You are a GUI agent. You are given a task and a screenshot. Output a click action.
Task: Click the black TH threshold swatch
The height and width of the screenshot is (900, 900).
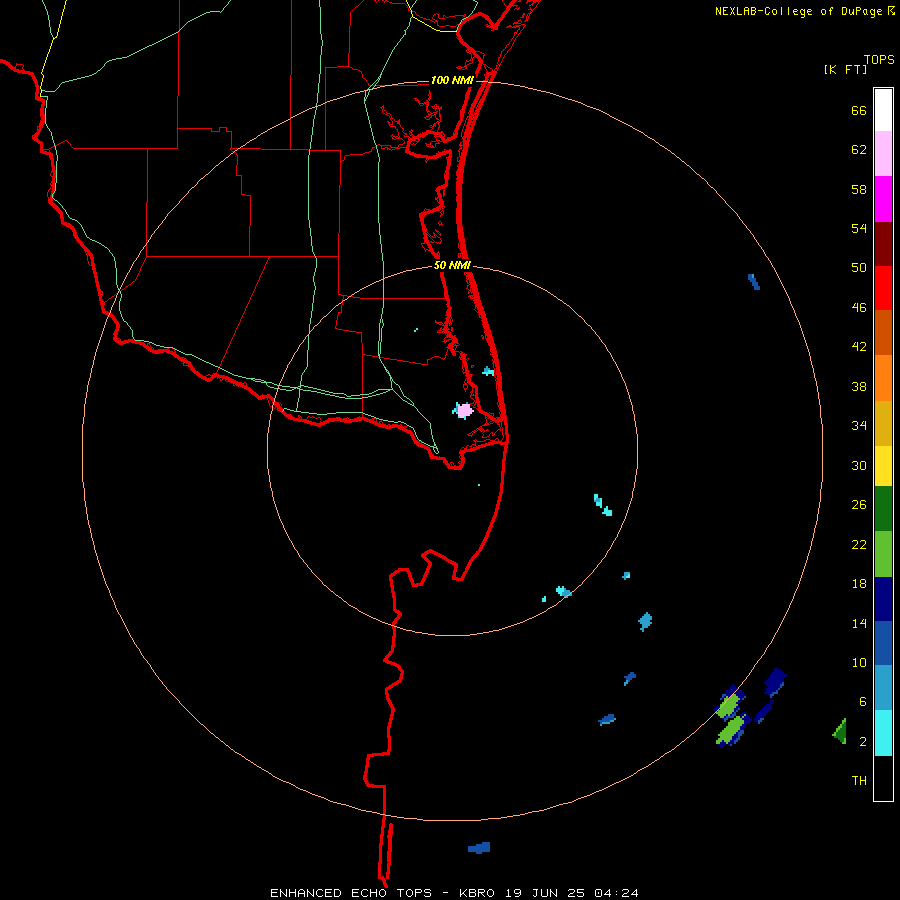(x=883, y=778)
